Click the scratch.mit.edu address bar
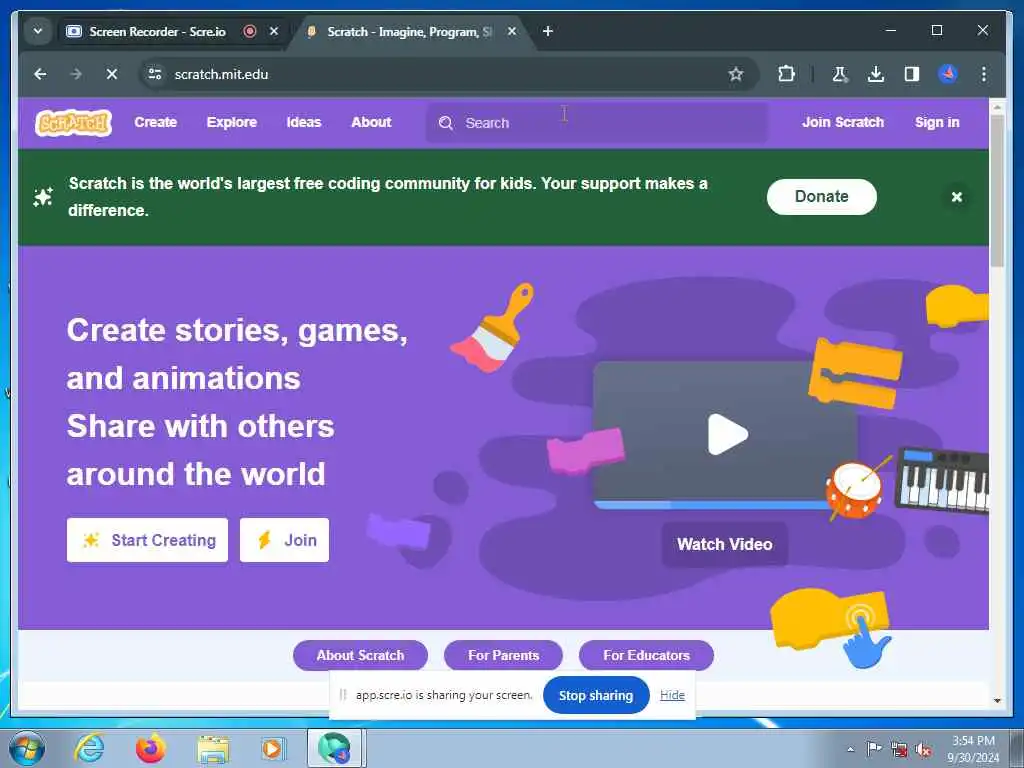Screen dimensions: 1024x768 pos(431,74)
